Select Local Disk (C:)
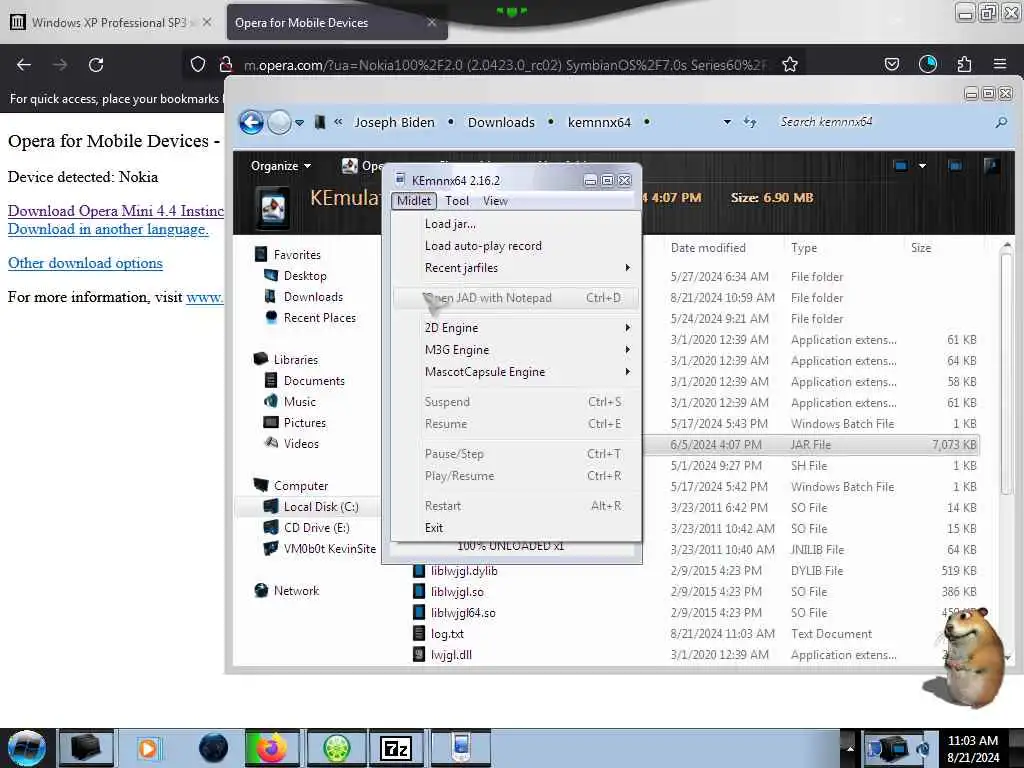Viewport: 1024px width, 768px height. (321, 507)
